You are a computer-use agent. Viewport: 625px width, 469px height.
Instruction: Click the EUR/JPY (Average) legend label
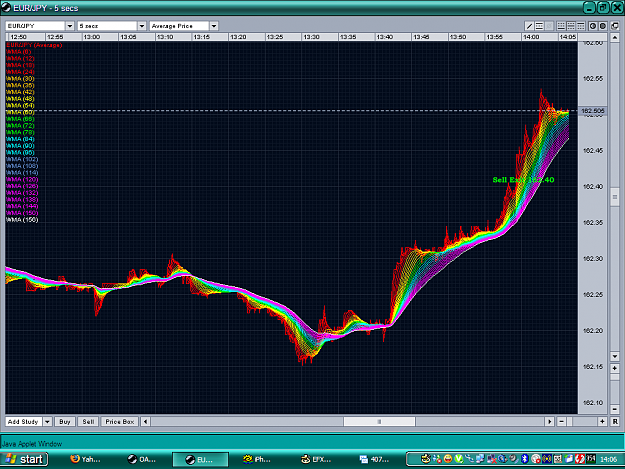pos(34,45)
